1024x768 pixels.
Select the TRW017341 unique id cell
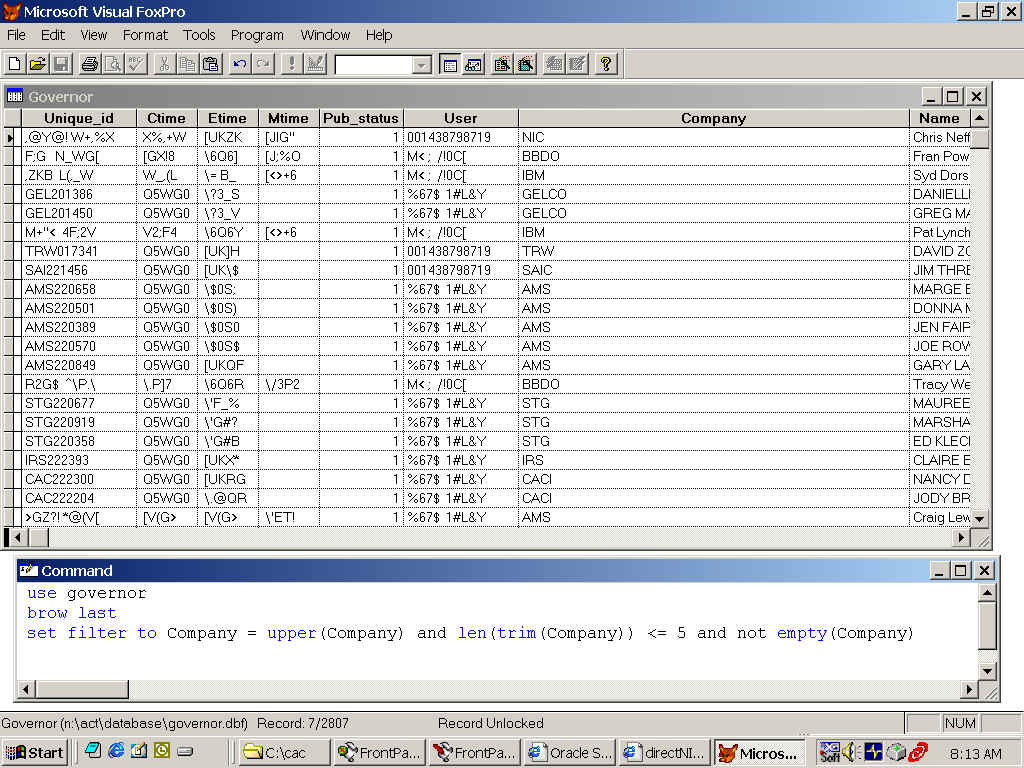(79, 251)
